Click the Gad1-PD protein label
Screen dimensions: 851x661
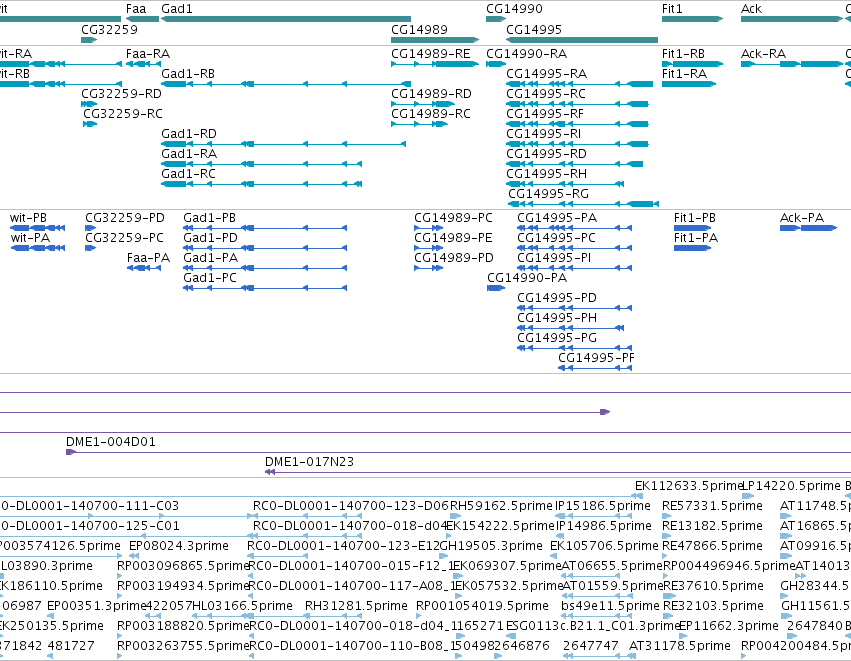(x=211, y=238)
